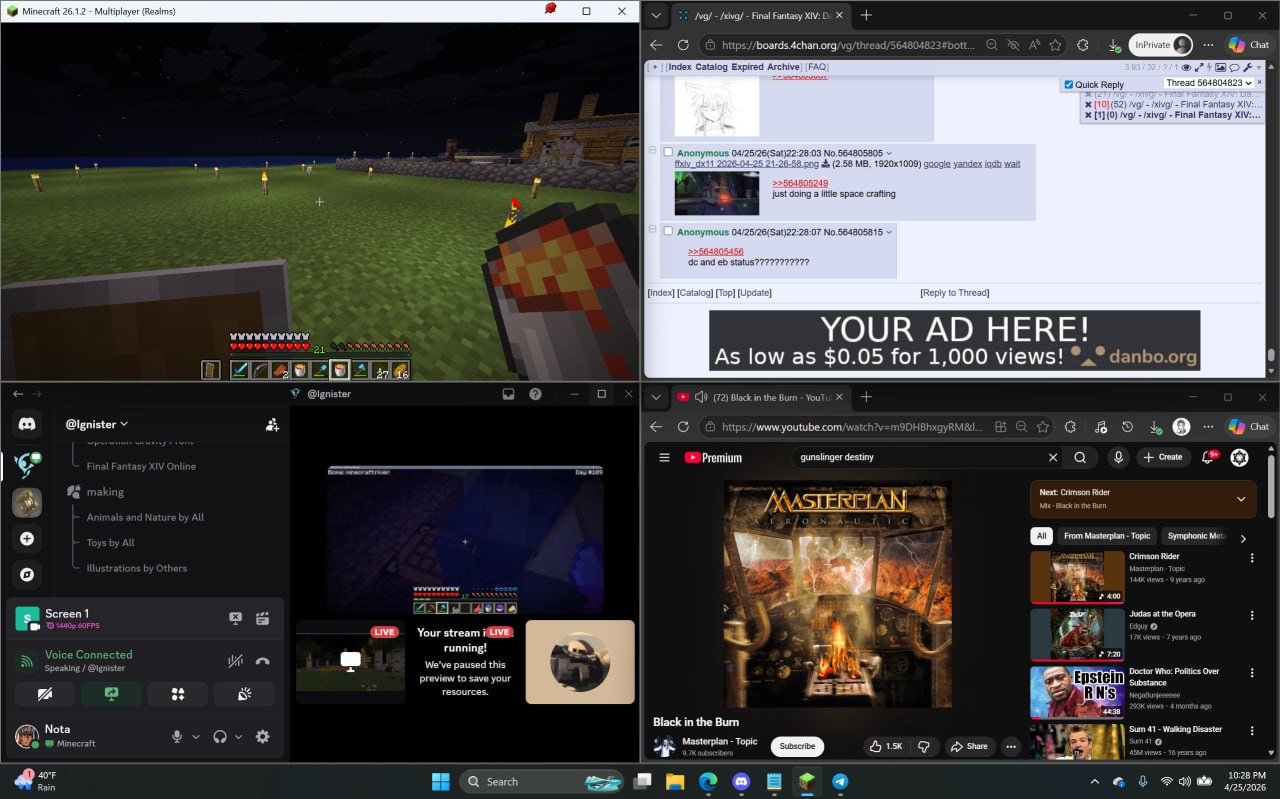Mute Discord microphone

pos(177,737)
